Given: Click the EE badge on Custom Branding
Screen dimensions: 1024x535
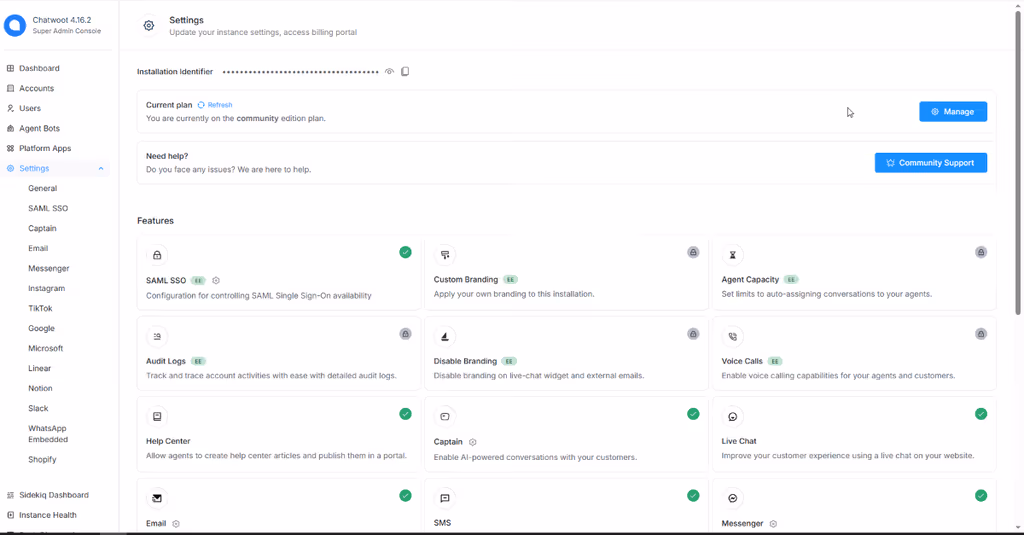Looking at the screenshot, I should [511, 280].
